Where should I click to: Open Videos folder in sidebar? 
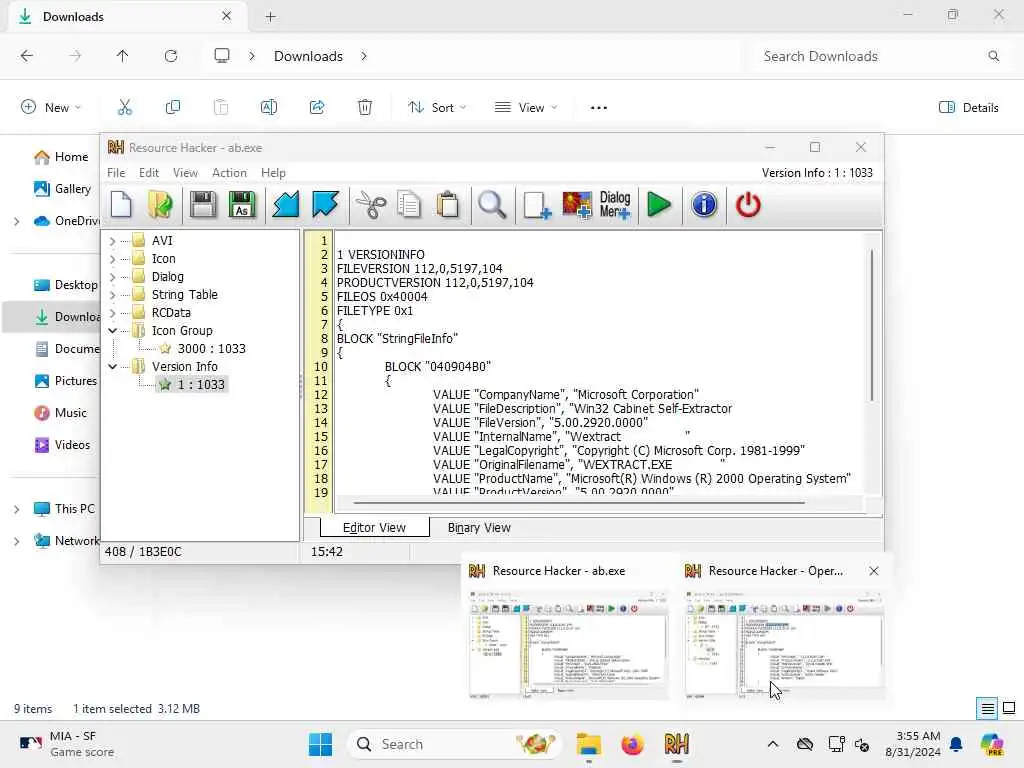[62, 445]
